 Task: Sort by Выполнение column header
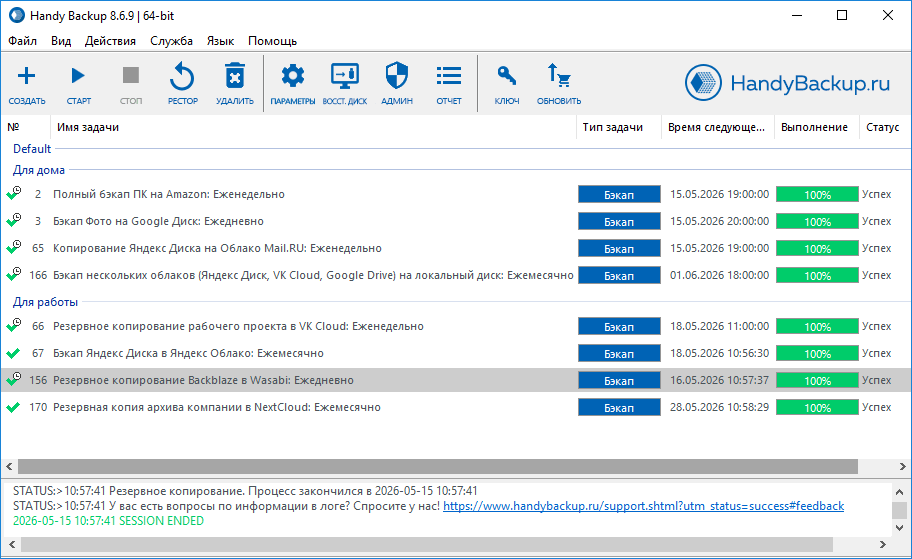pyautogui.click(x=816, y=127)
